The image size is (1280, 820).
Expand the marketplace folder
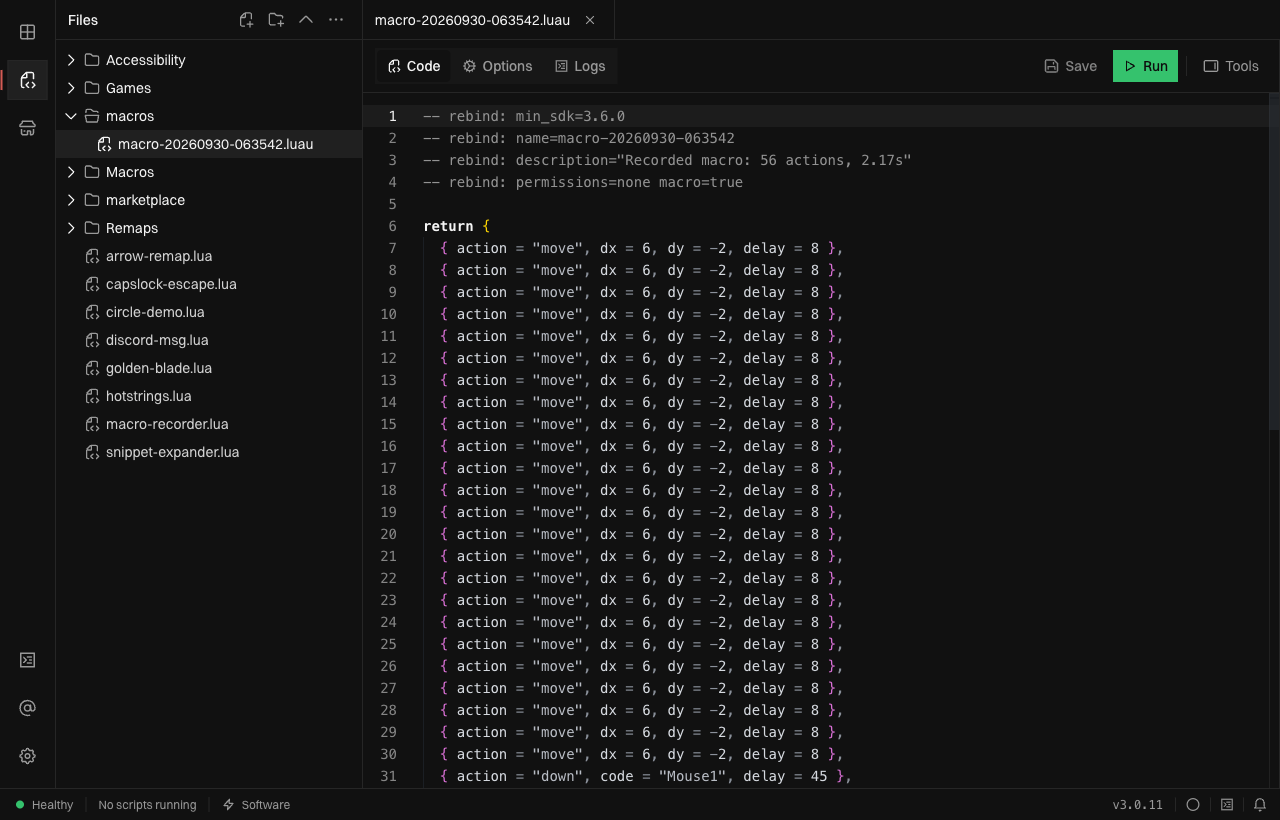click(209, 200)
